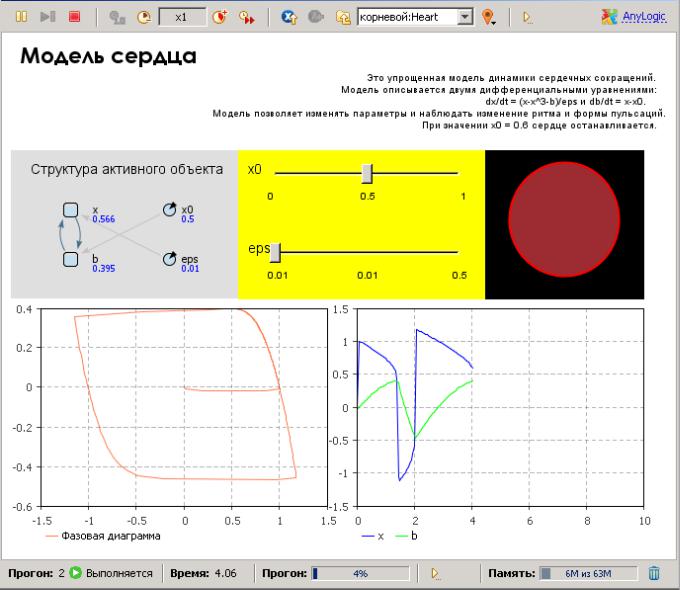Click the red heart circle animation
The image size is (680, 590).
564,220
